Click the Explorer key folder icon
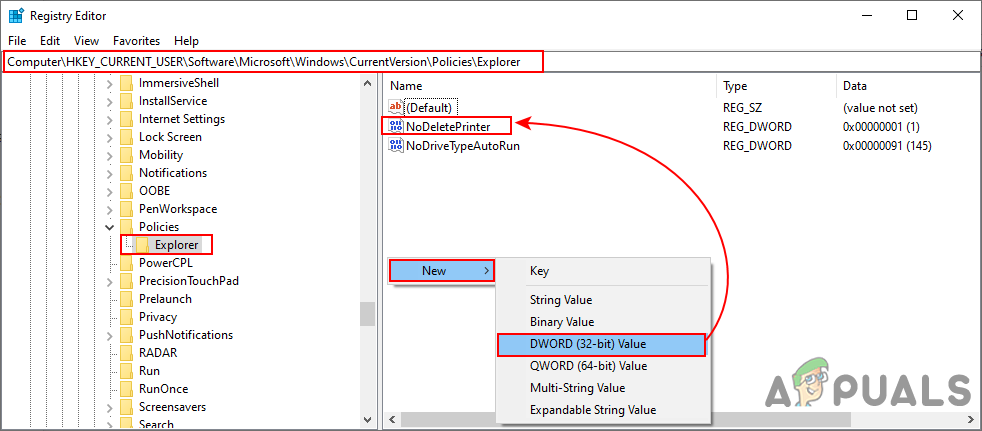The height and width of the screenshot is (431, 982). pyautogui.click(x=143, y=245)
